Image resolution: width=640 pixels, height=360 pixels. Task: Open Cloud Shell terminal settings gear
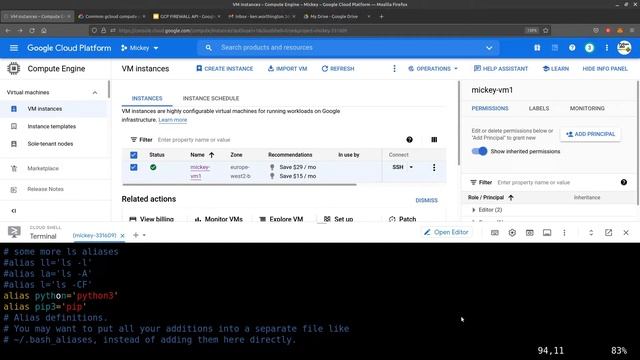pyautogui.click(x=512, y=233)
